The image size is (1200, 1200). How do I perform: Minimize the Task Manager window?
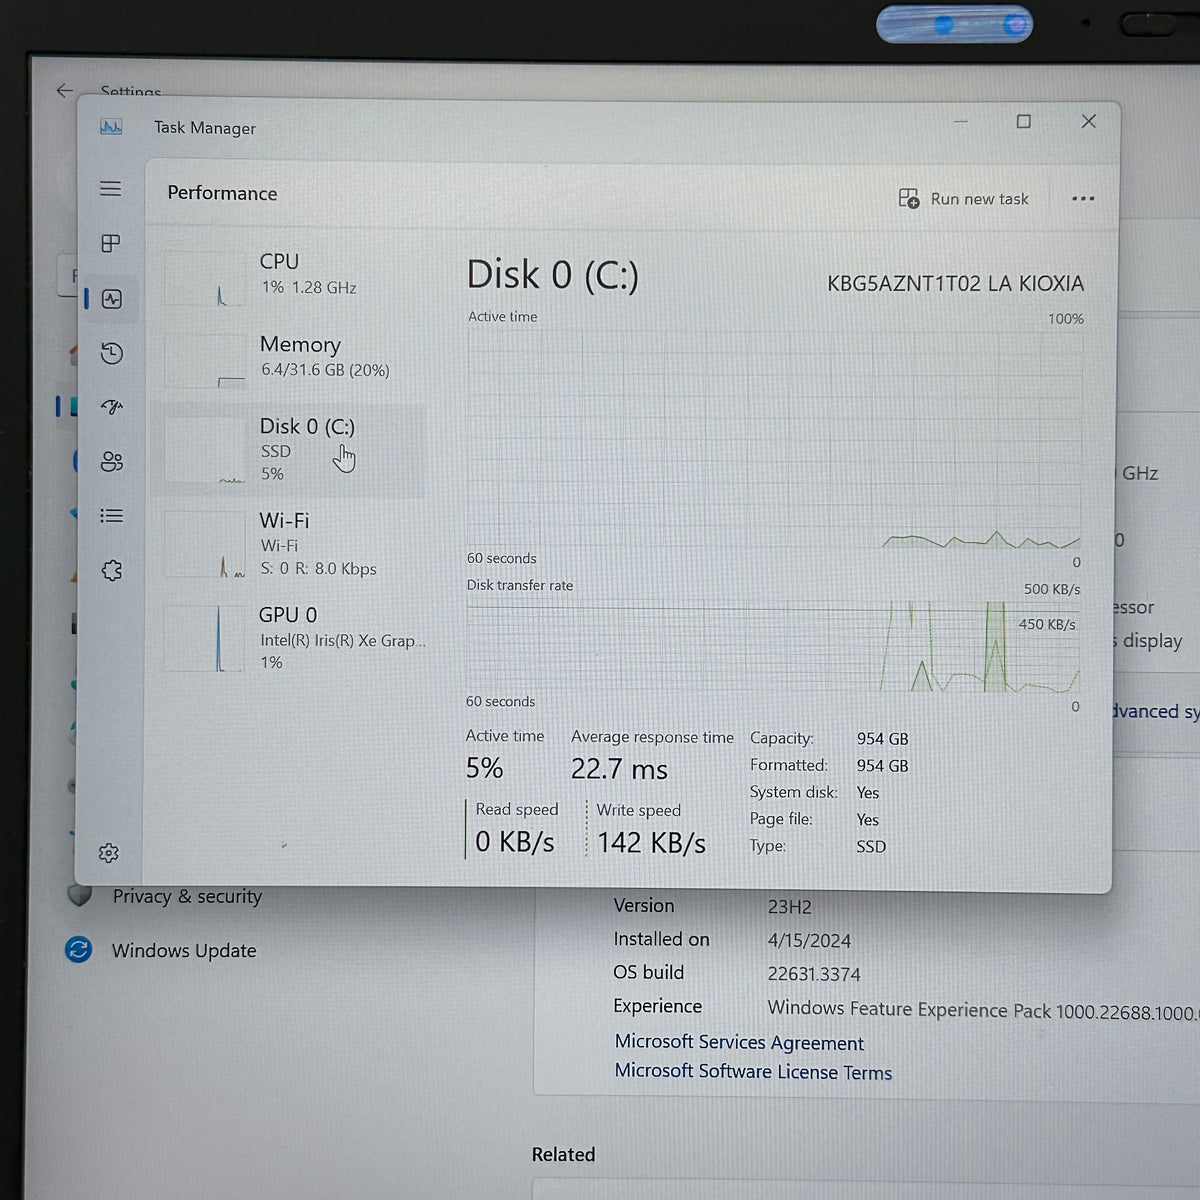click(x=961, y=121)
